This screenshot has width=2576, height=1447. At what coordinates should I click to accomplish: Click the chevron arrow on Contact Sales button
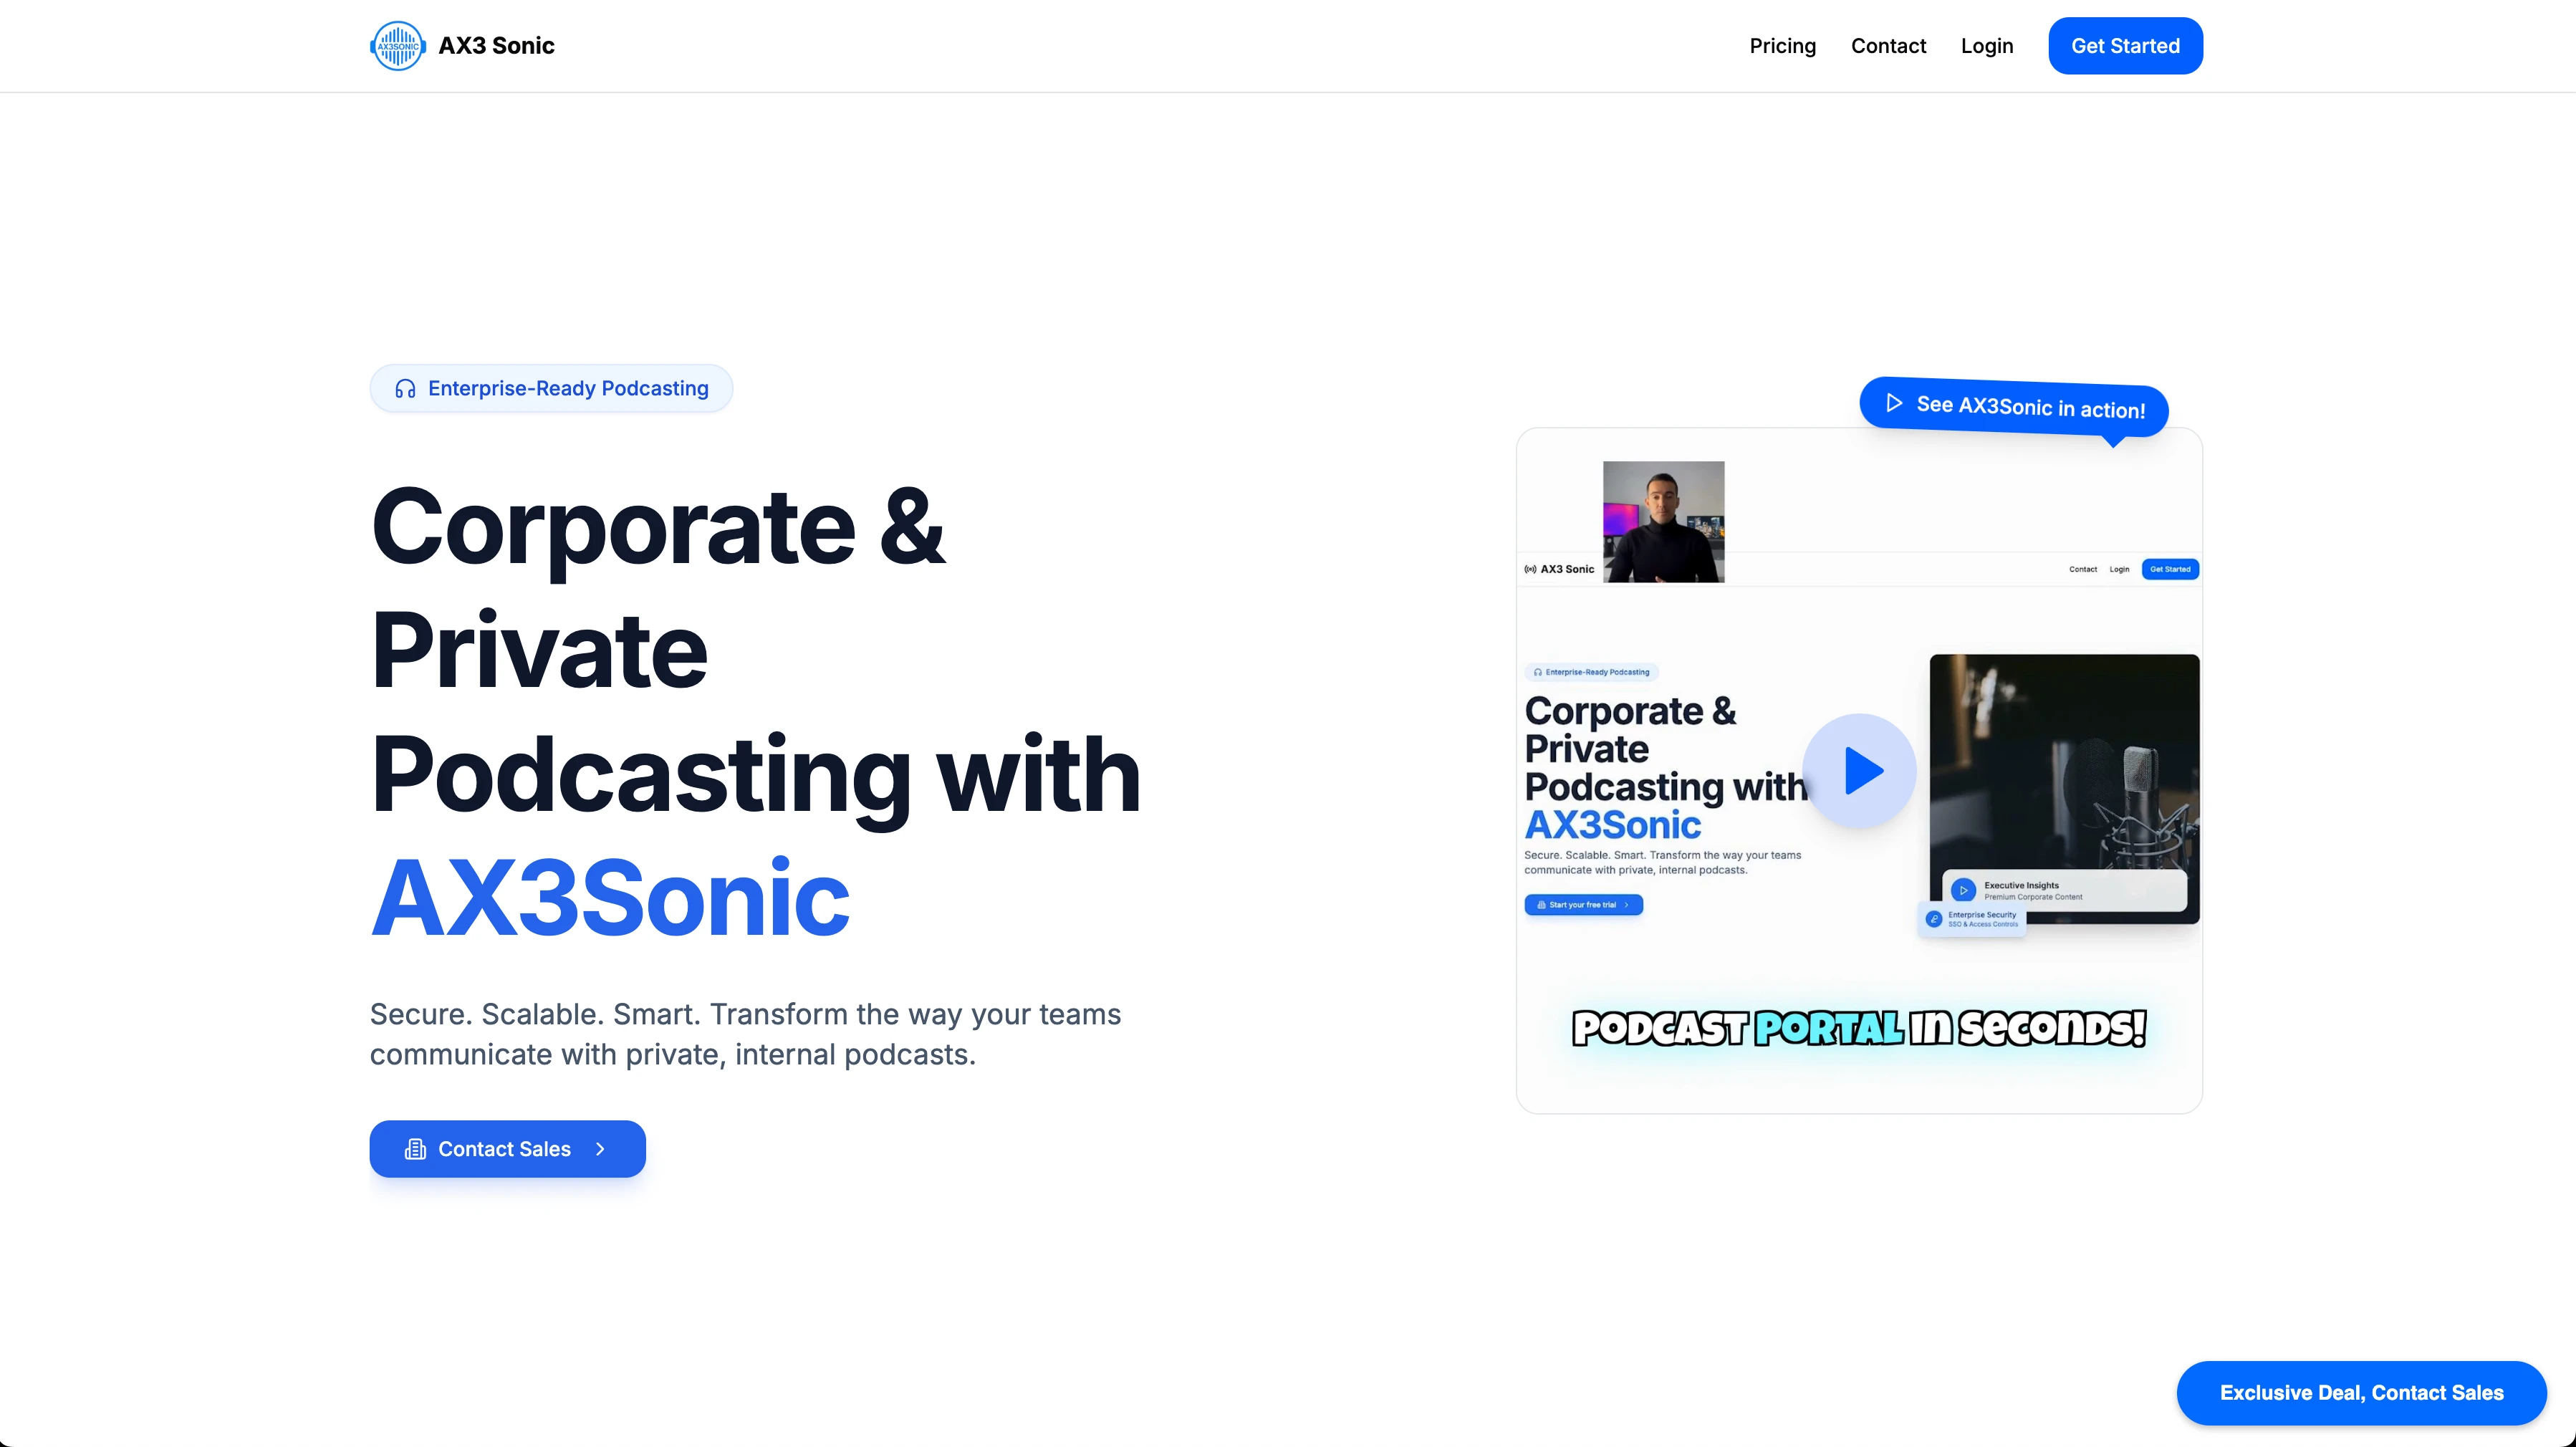[x=600, y=1149]
